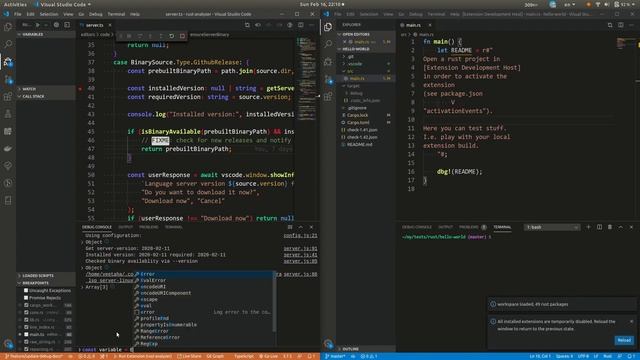Image resolution: width=640 pixels, height=360 pixels.
Task: Open Debug view in the right window activity bar
Action: point(328,62)
